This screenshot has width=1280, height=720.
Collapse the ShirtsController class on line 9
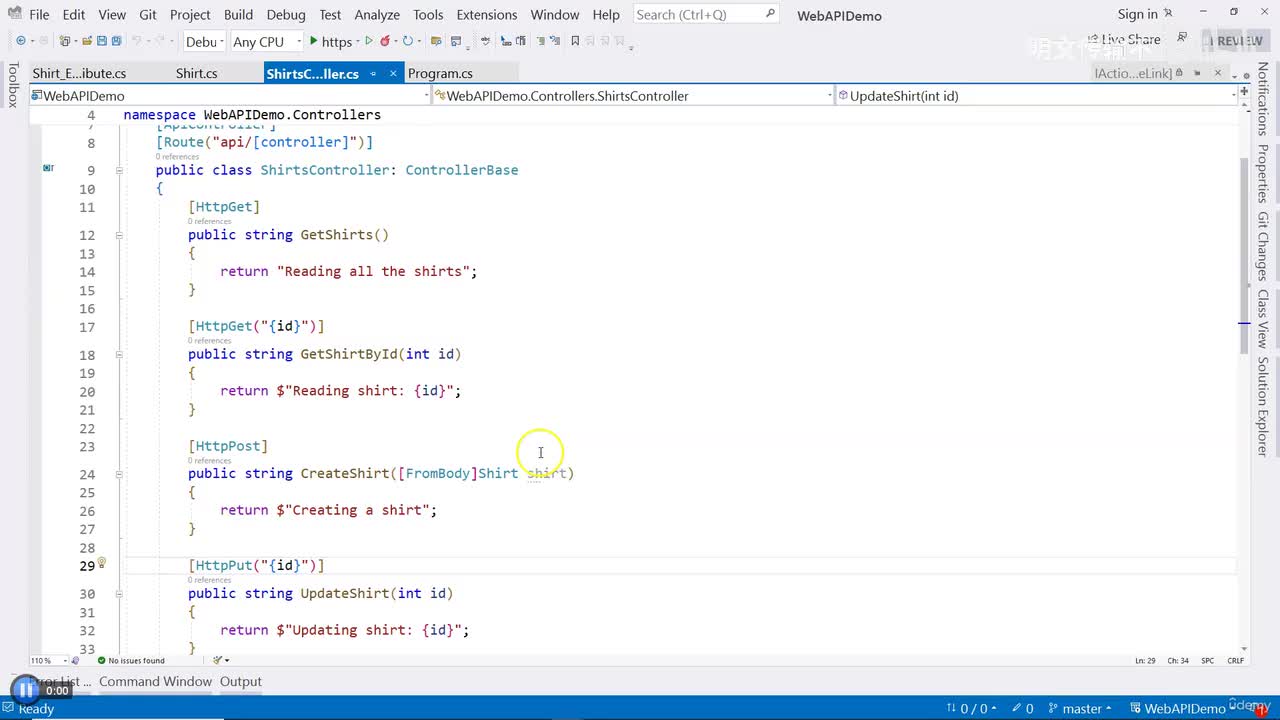pyautogui.click(x=119, y=170)
